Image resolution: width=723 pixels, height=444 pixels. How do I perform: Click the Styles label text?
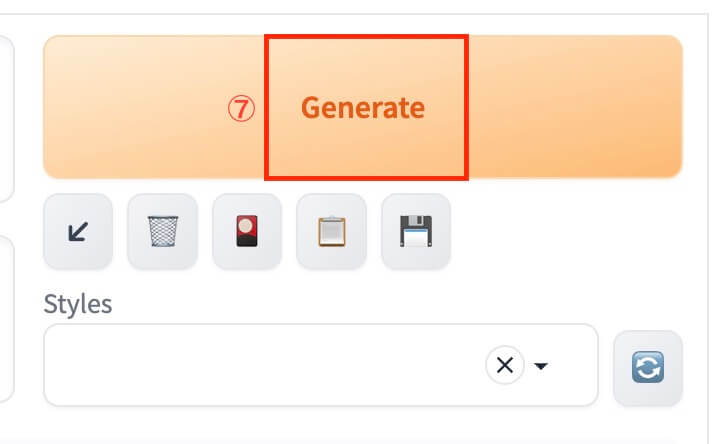tap(78, 304)
